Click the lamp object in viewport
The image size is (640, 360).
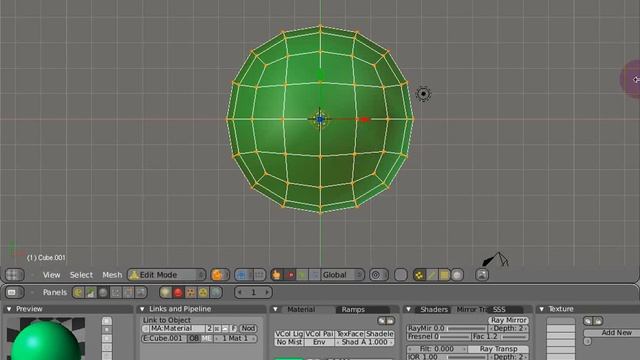423,94
